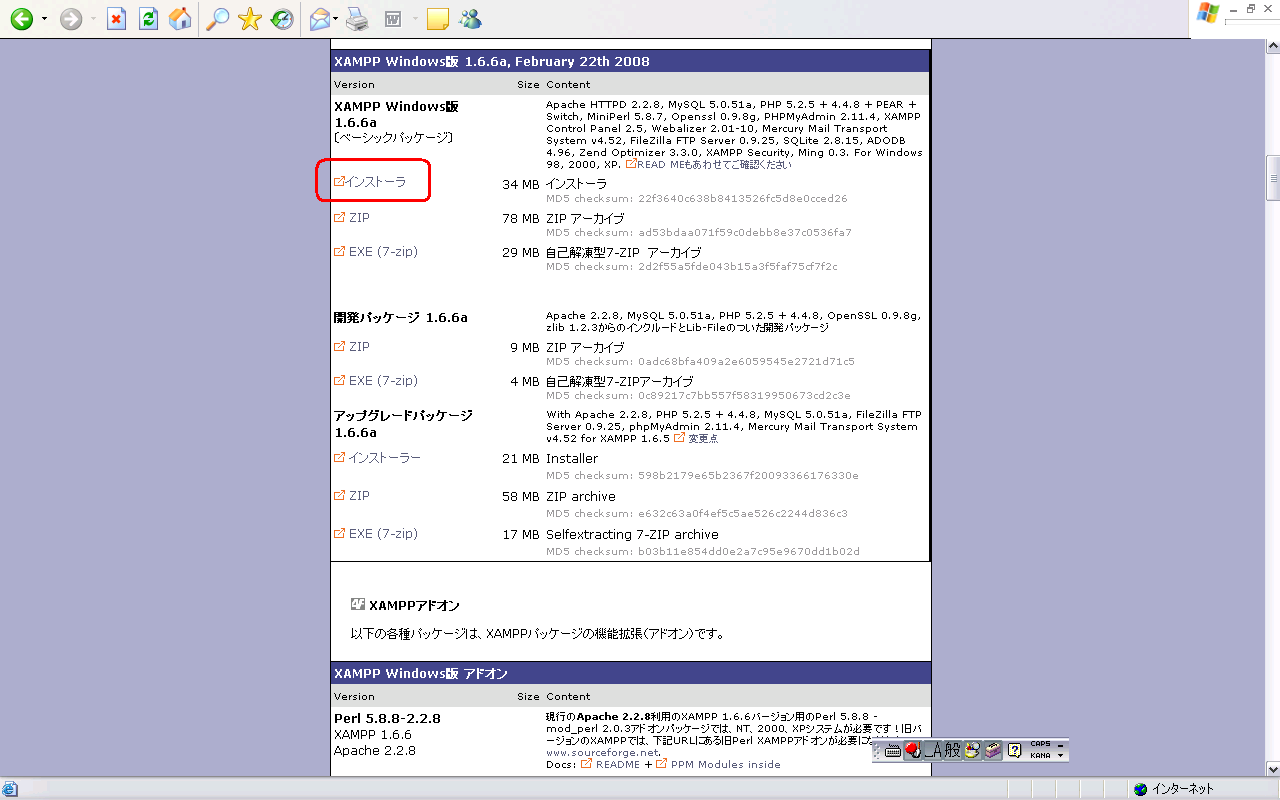
Task: Open IME Help question mark icon
Action: (1014, 750)
